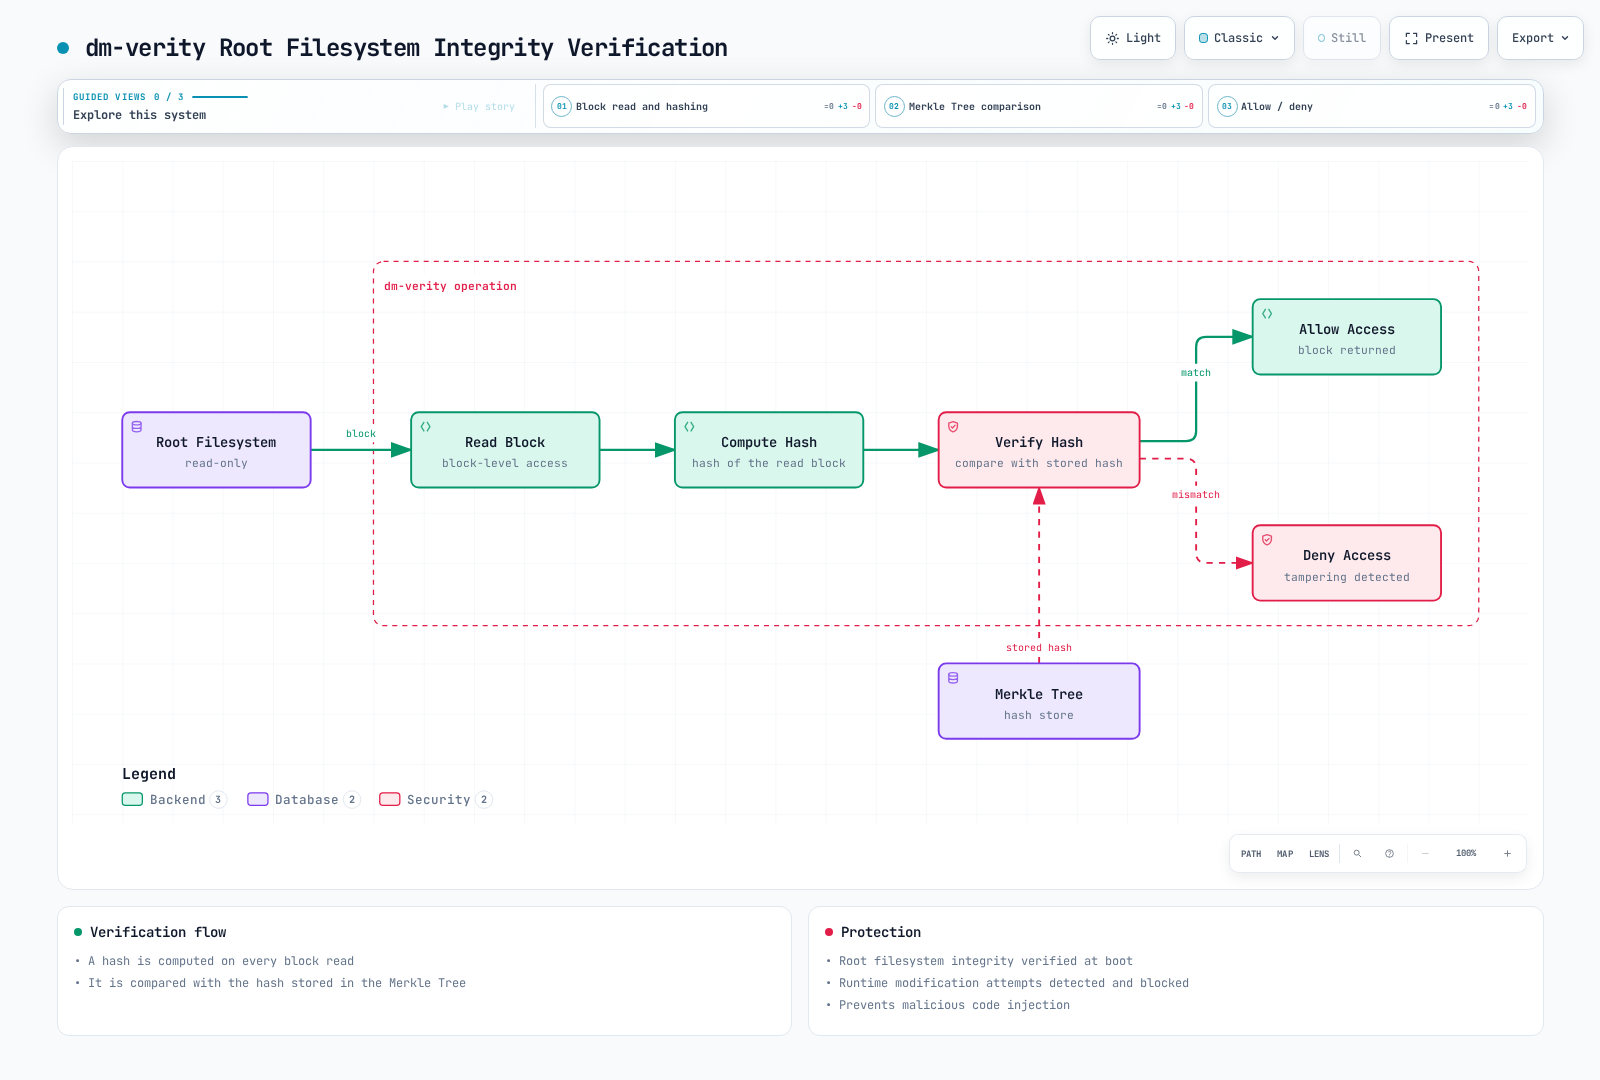Select the Compute Hash node
The height and width of the screenshot is (1080, 1600).
click(769, 450)
